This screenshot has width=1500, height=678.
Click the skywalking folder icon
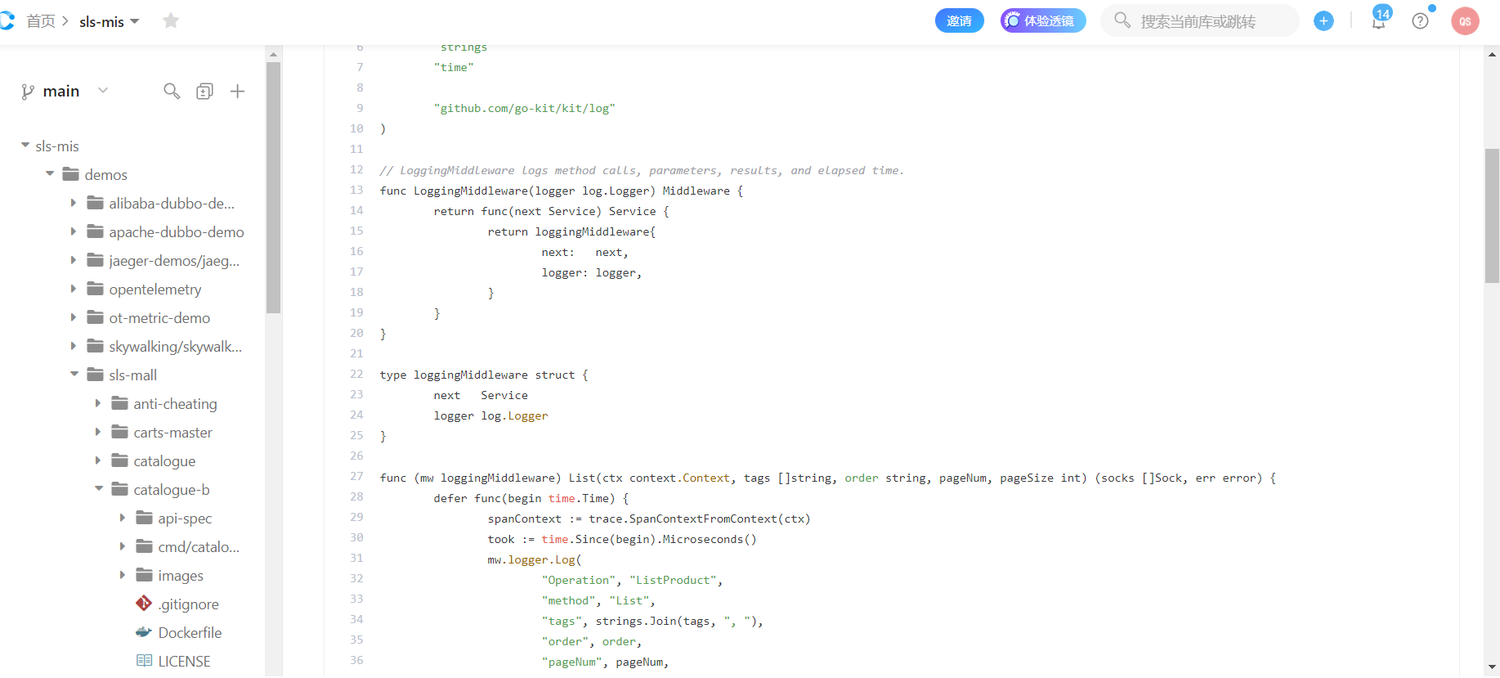(x=95, y=346)
